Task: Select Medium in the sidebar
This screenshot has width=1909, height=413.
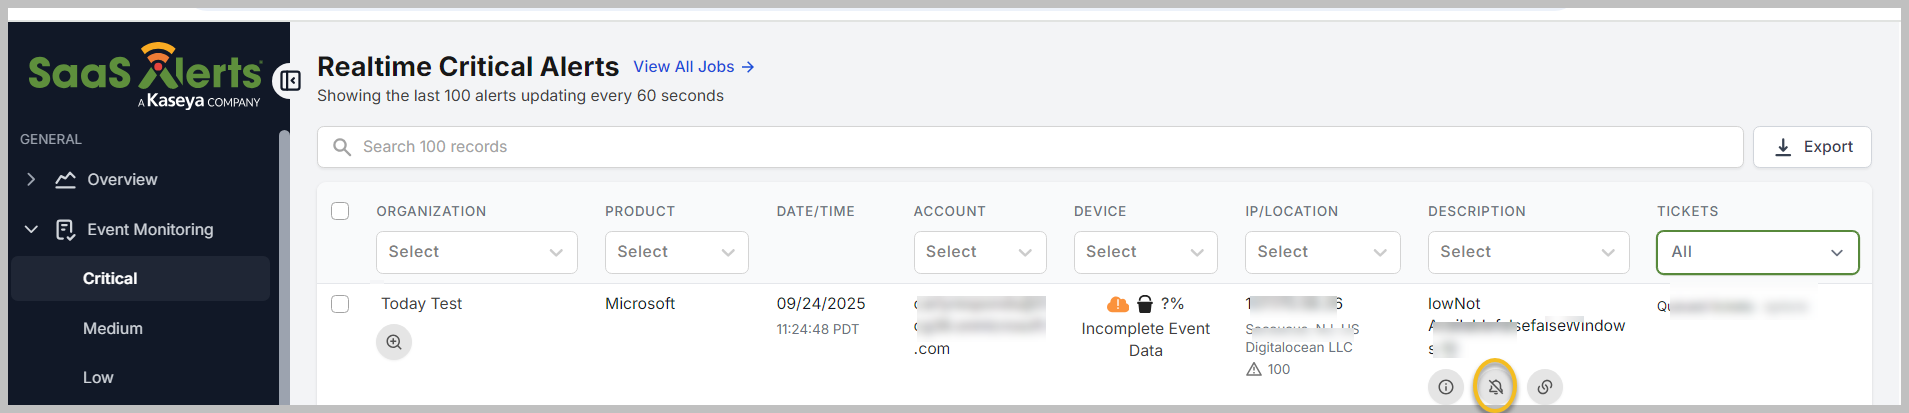Action: (x=113, y=328)
